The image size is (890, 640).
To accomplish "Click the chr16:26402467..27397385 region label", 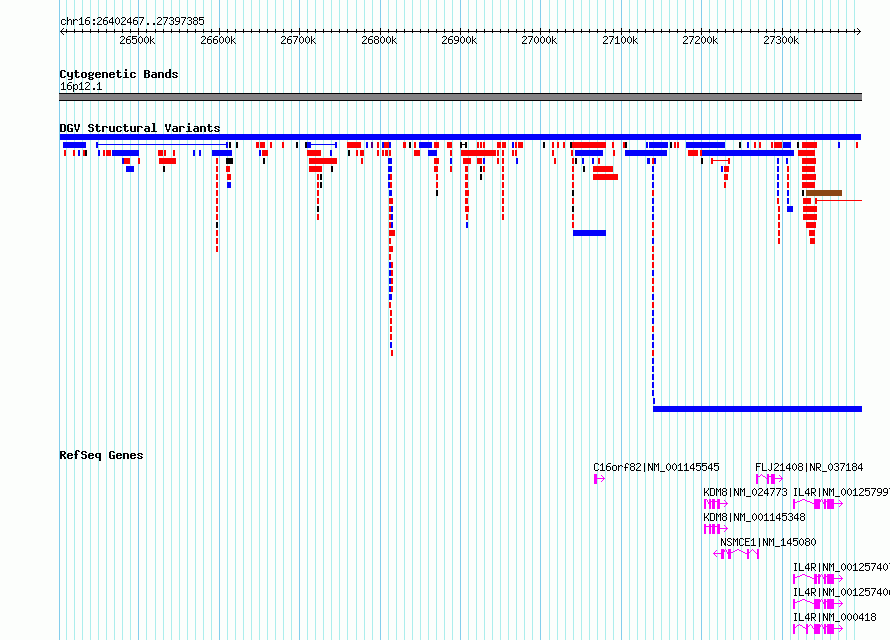I will pyautogui.click(x=132, y=22).
